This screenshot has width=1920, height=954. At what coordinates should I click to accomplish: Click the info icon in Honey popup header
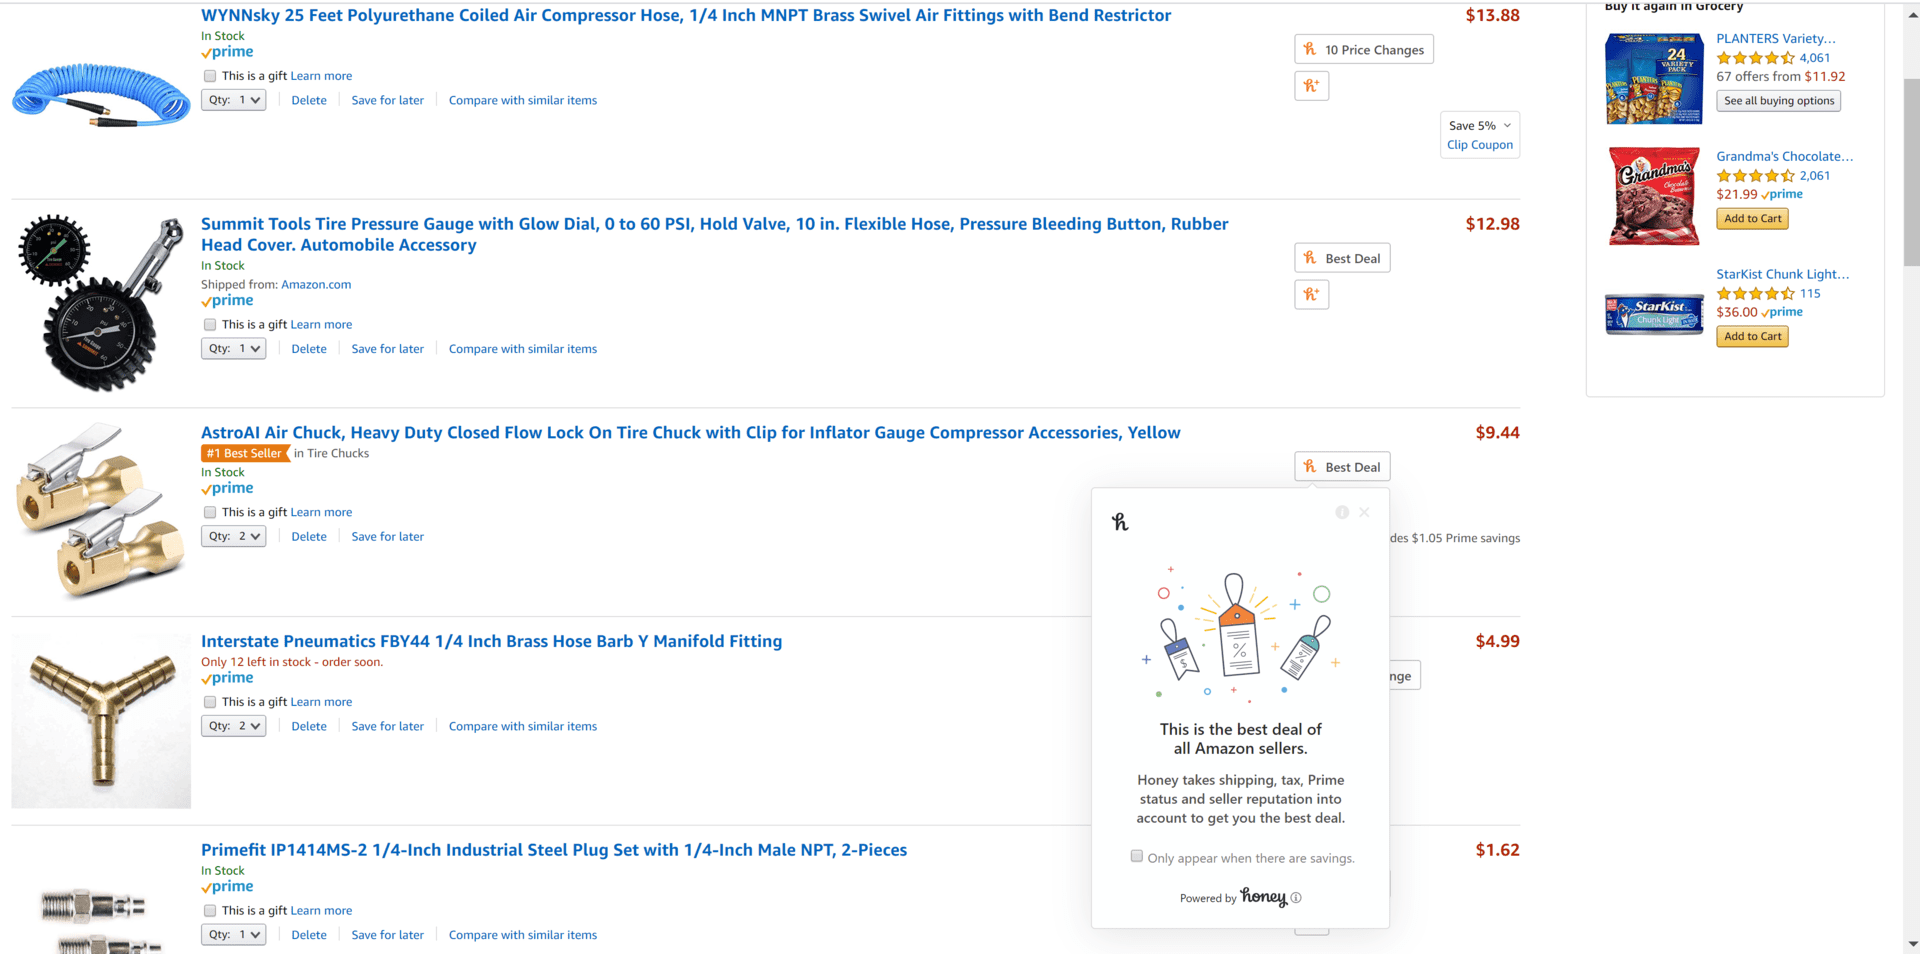click(1342, 512)
